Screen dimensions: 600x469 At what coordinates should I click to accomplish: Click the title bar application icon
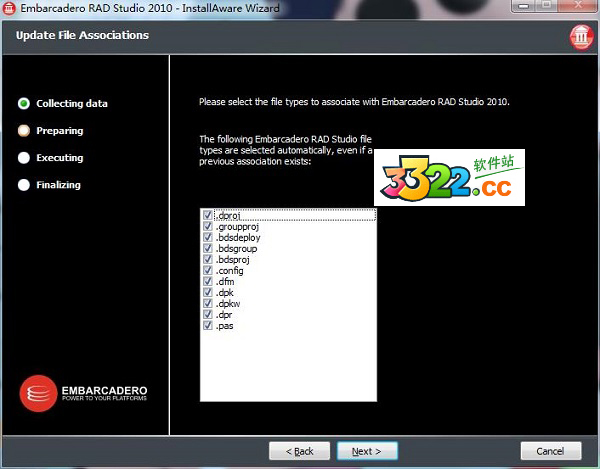pyautogui.click(x=9, y=8)
